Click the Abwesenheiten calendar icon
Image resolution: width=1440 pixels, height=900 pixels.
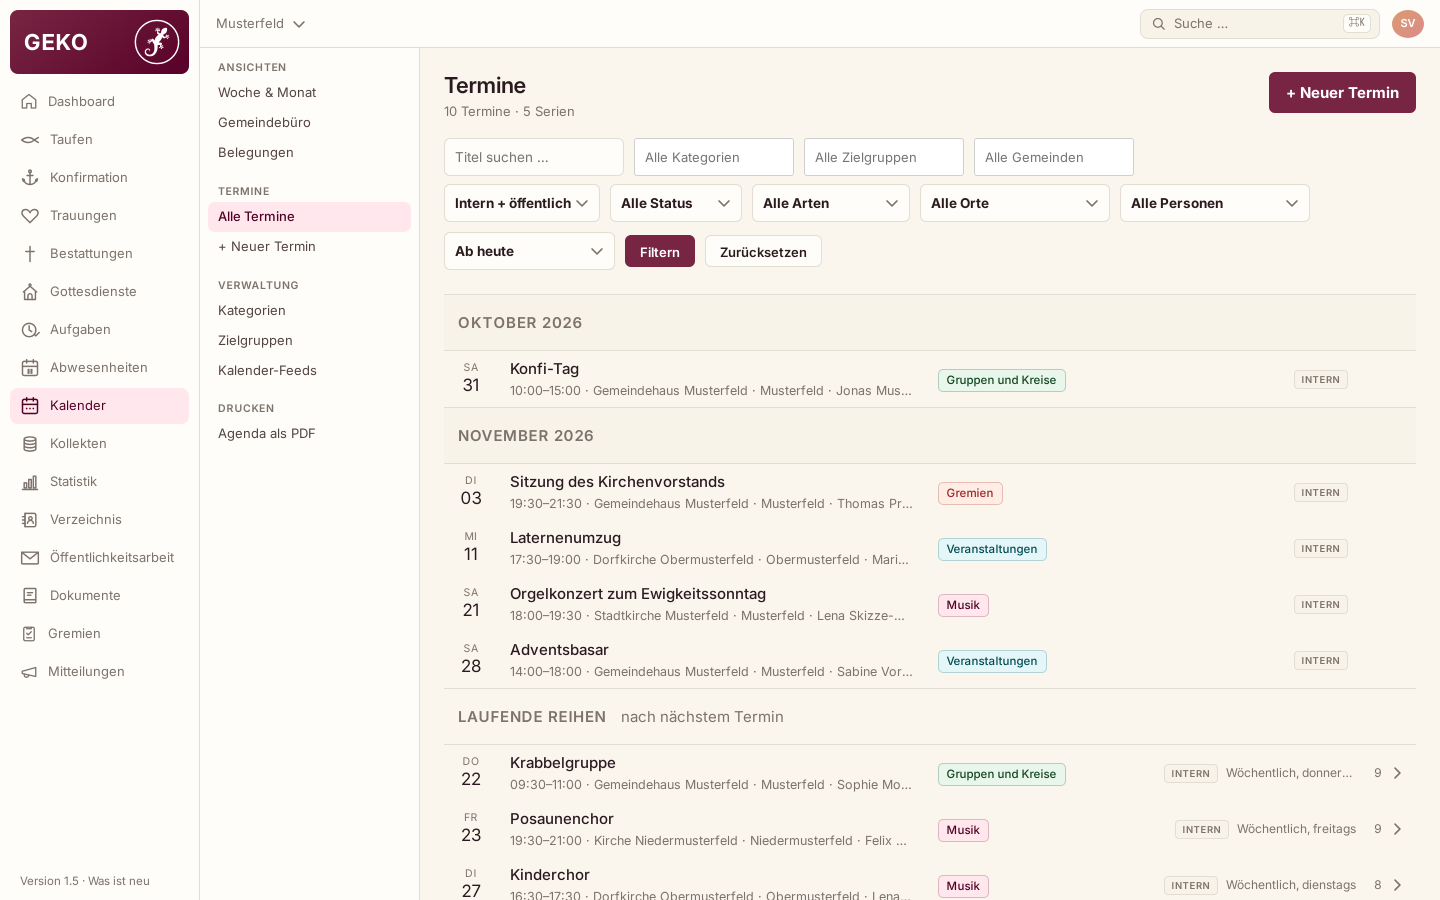(x=30, y=367)
